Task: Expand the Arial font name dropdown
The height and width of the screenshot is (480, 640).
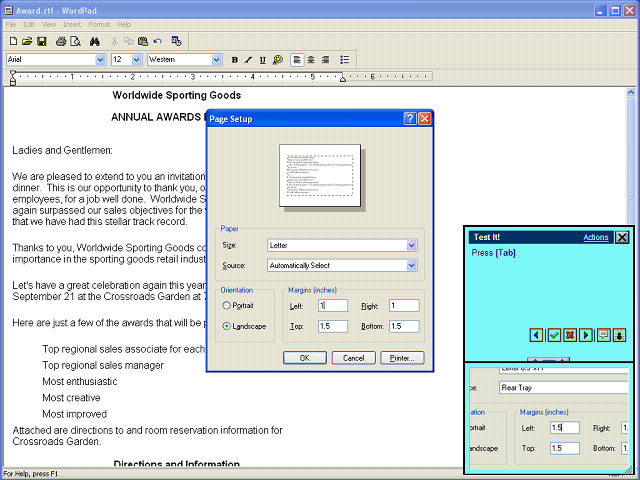Action: tap(99, 60)
